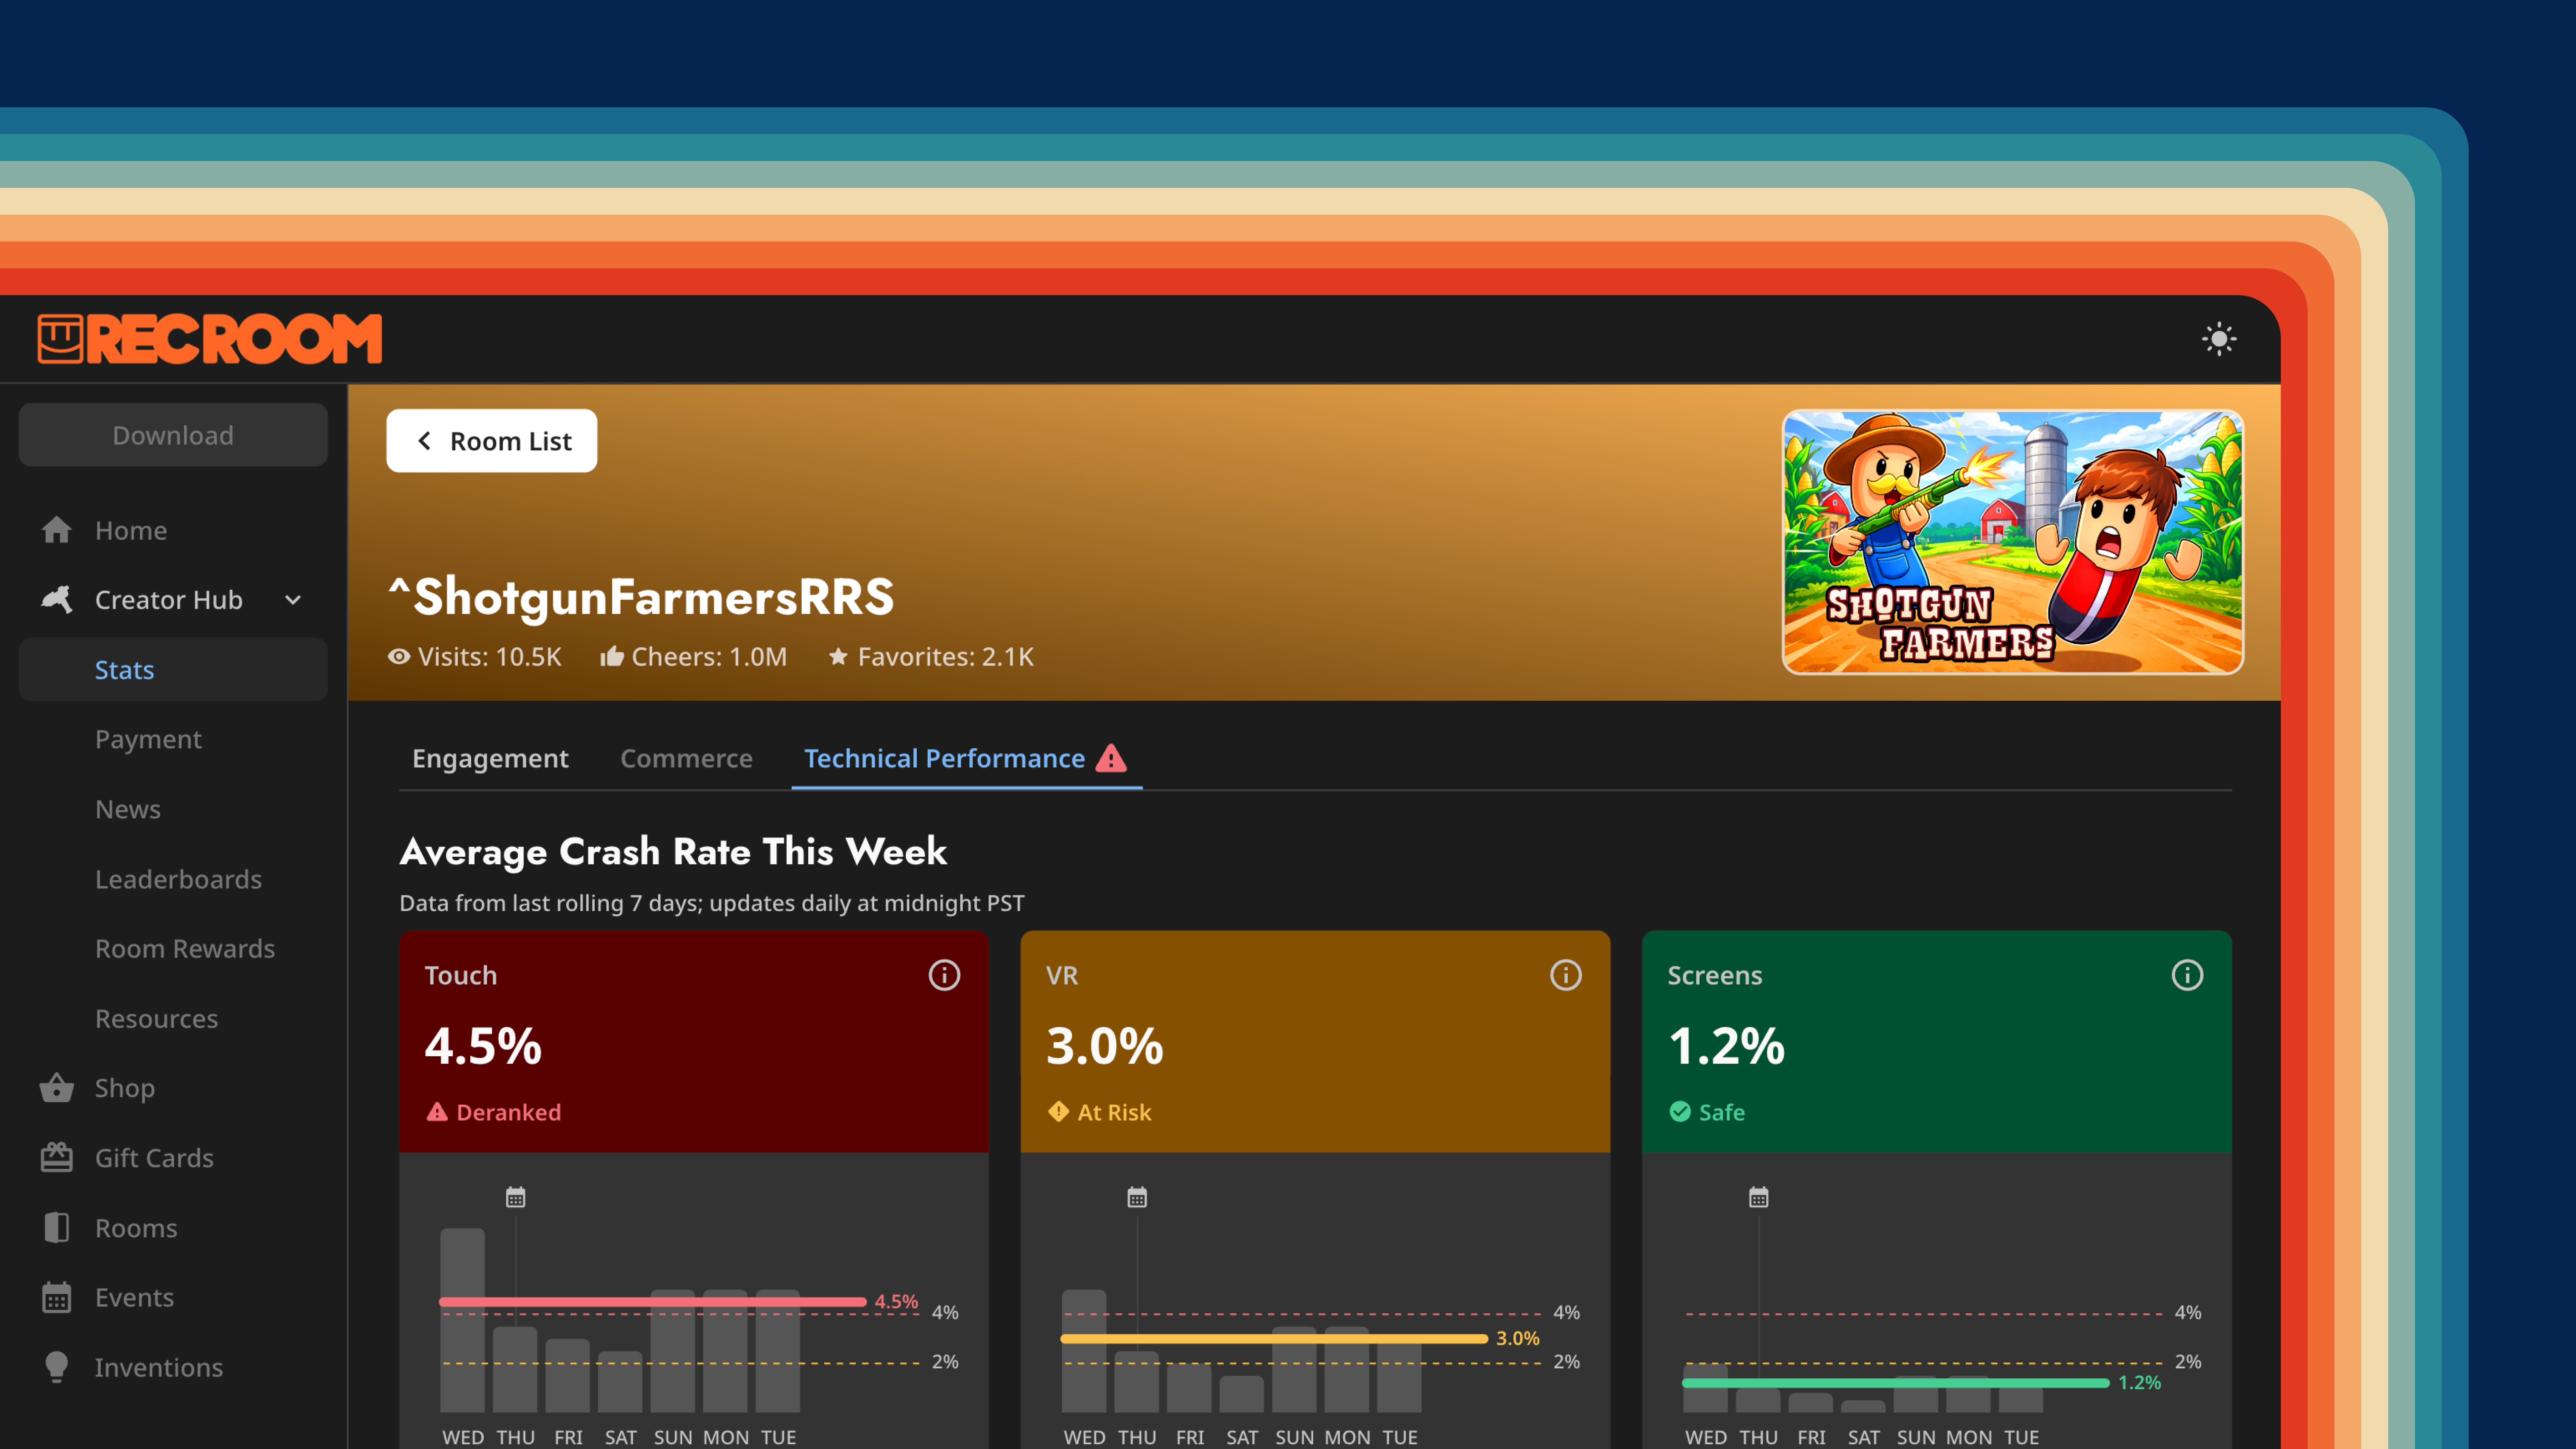
Task: Click the Screens 1.2% average line
Action: pyautogui.click(x=1896, y=1383)
